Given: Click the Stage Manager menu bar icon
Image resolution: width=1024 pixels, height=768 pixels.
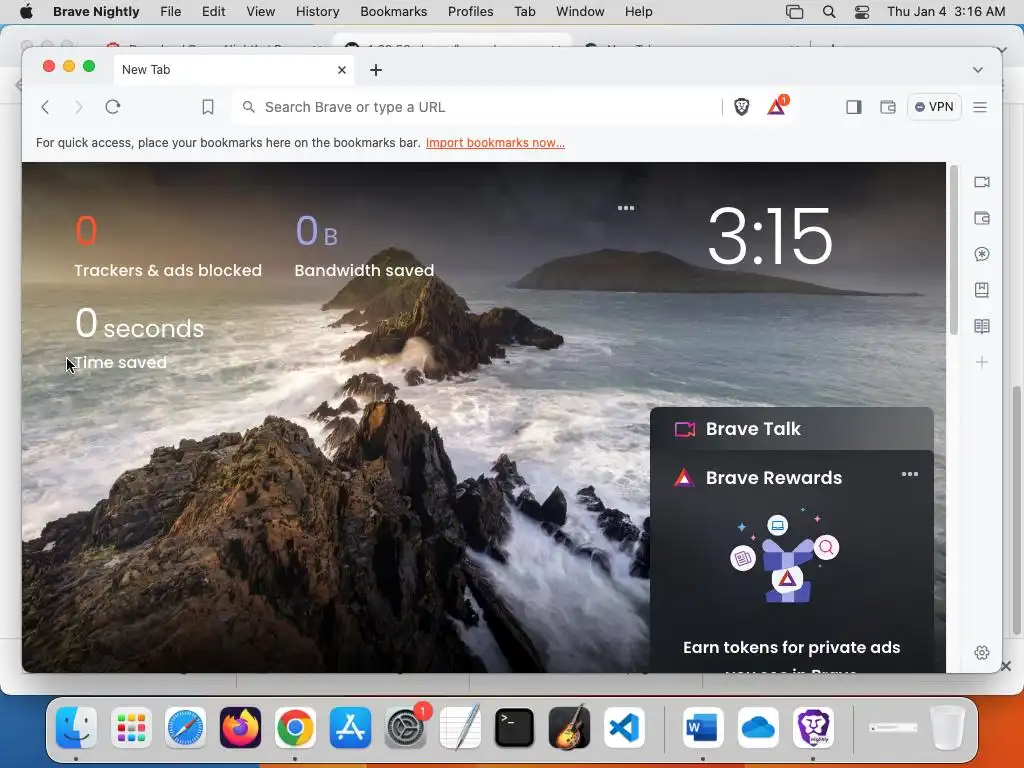Looking at the screenshot, I should 794,12.
